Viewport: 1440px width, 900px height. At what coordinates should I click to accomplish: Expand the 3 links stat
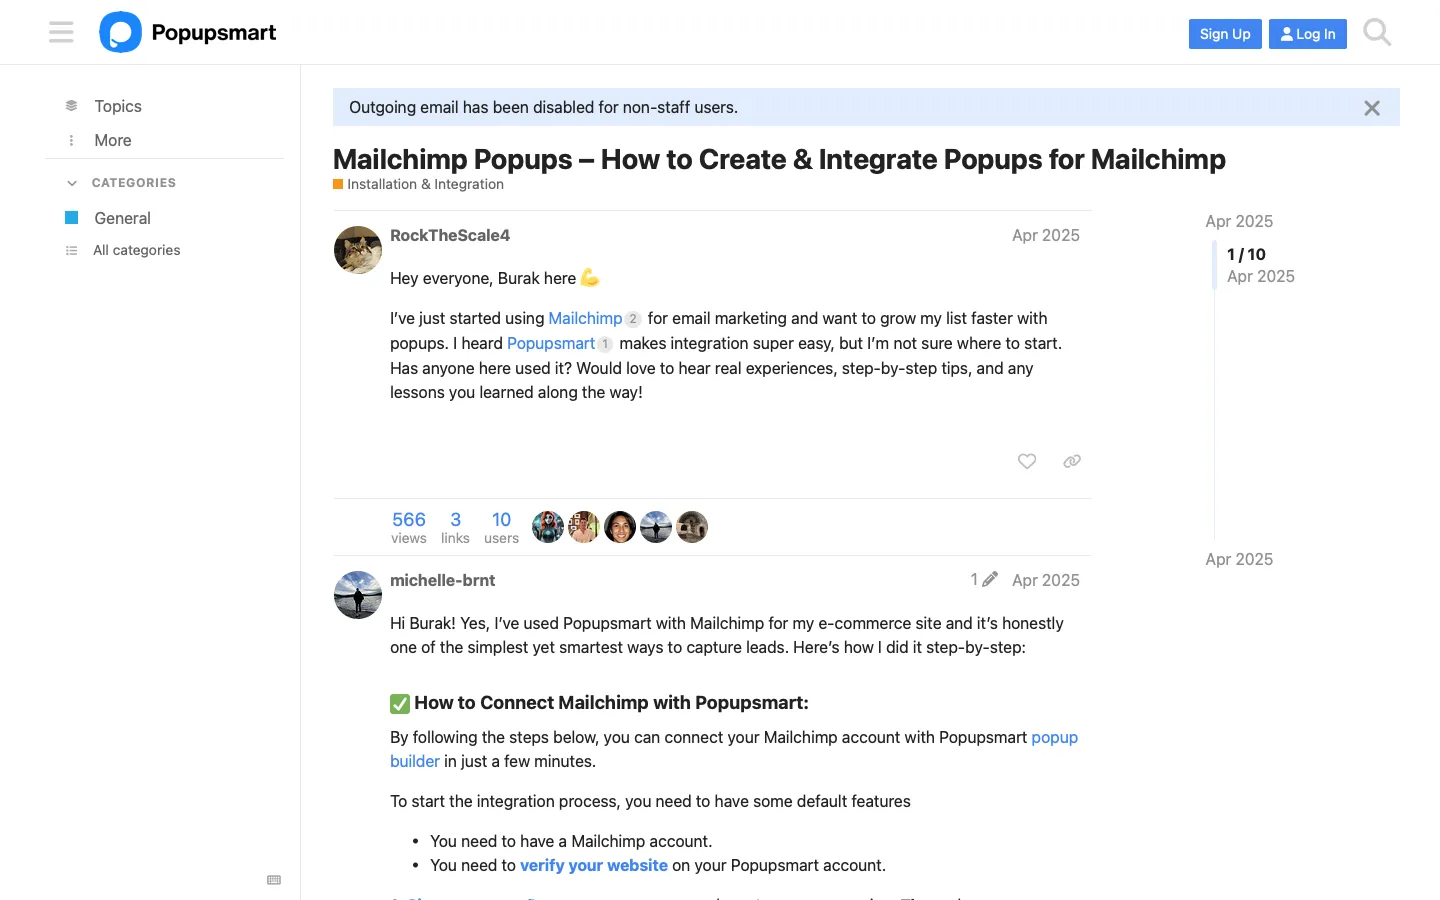(x=455, y=527)
